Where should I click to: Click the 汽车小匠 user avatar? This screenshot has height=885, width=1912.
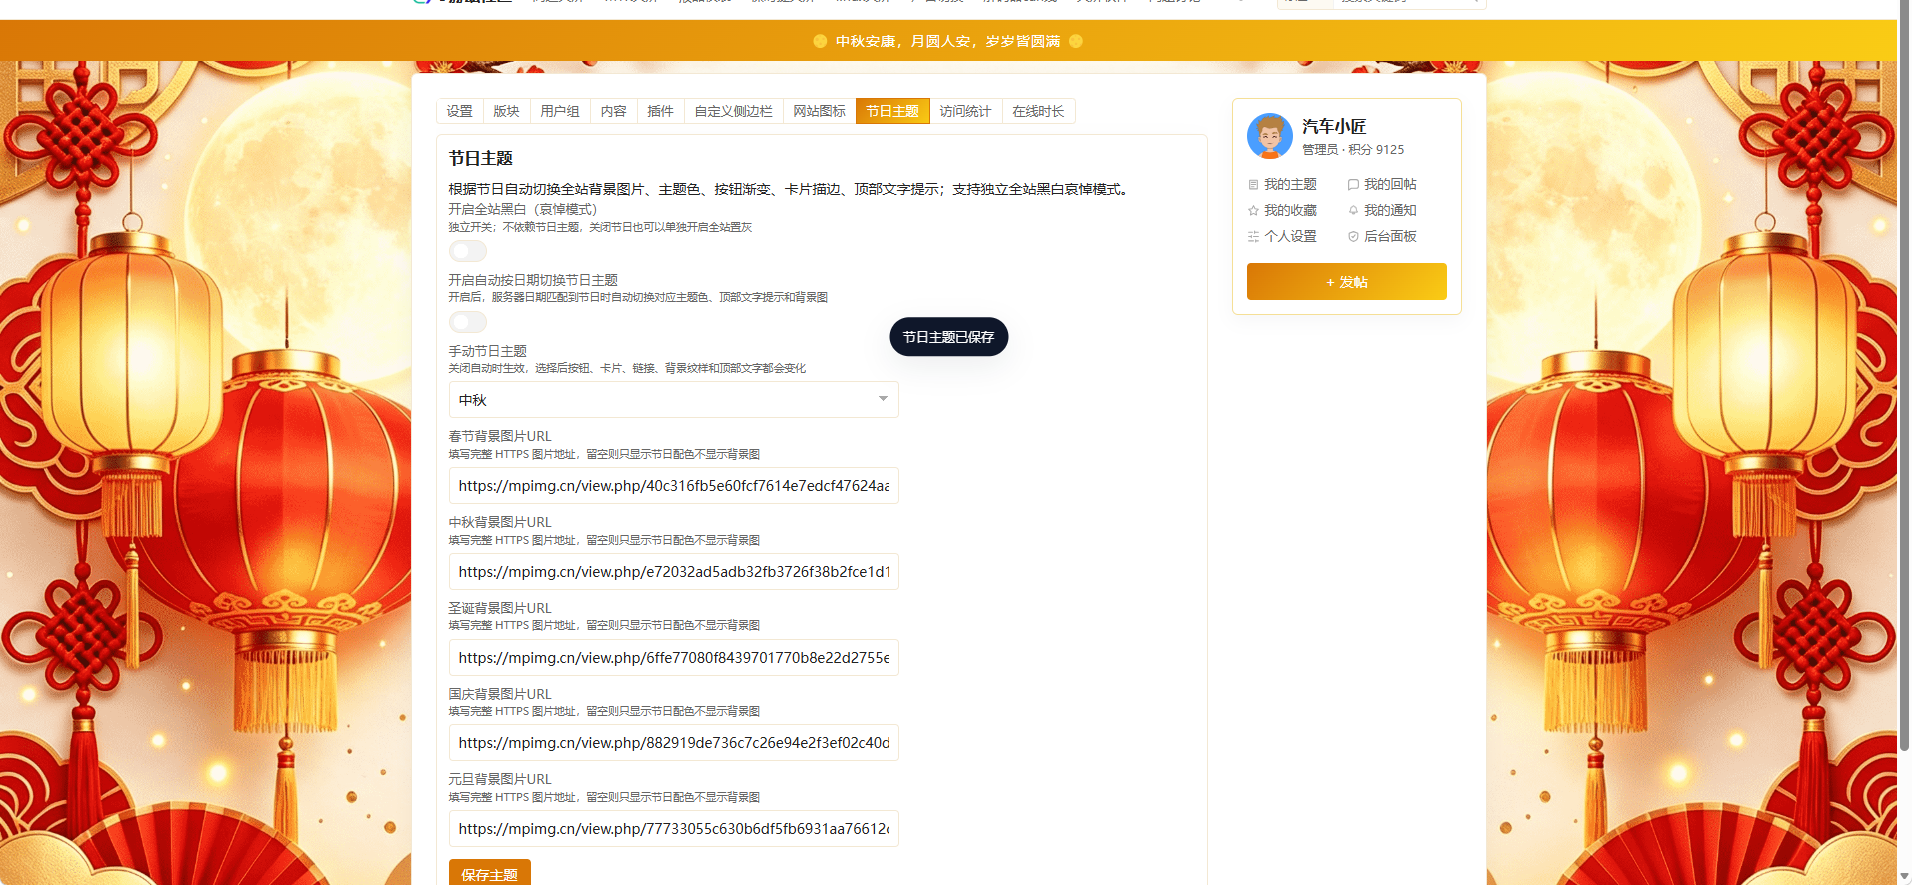click(1270, 136)
